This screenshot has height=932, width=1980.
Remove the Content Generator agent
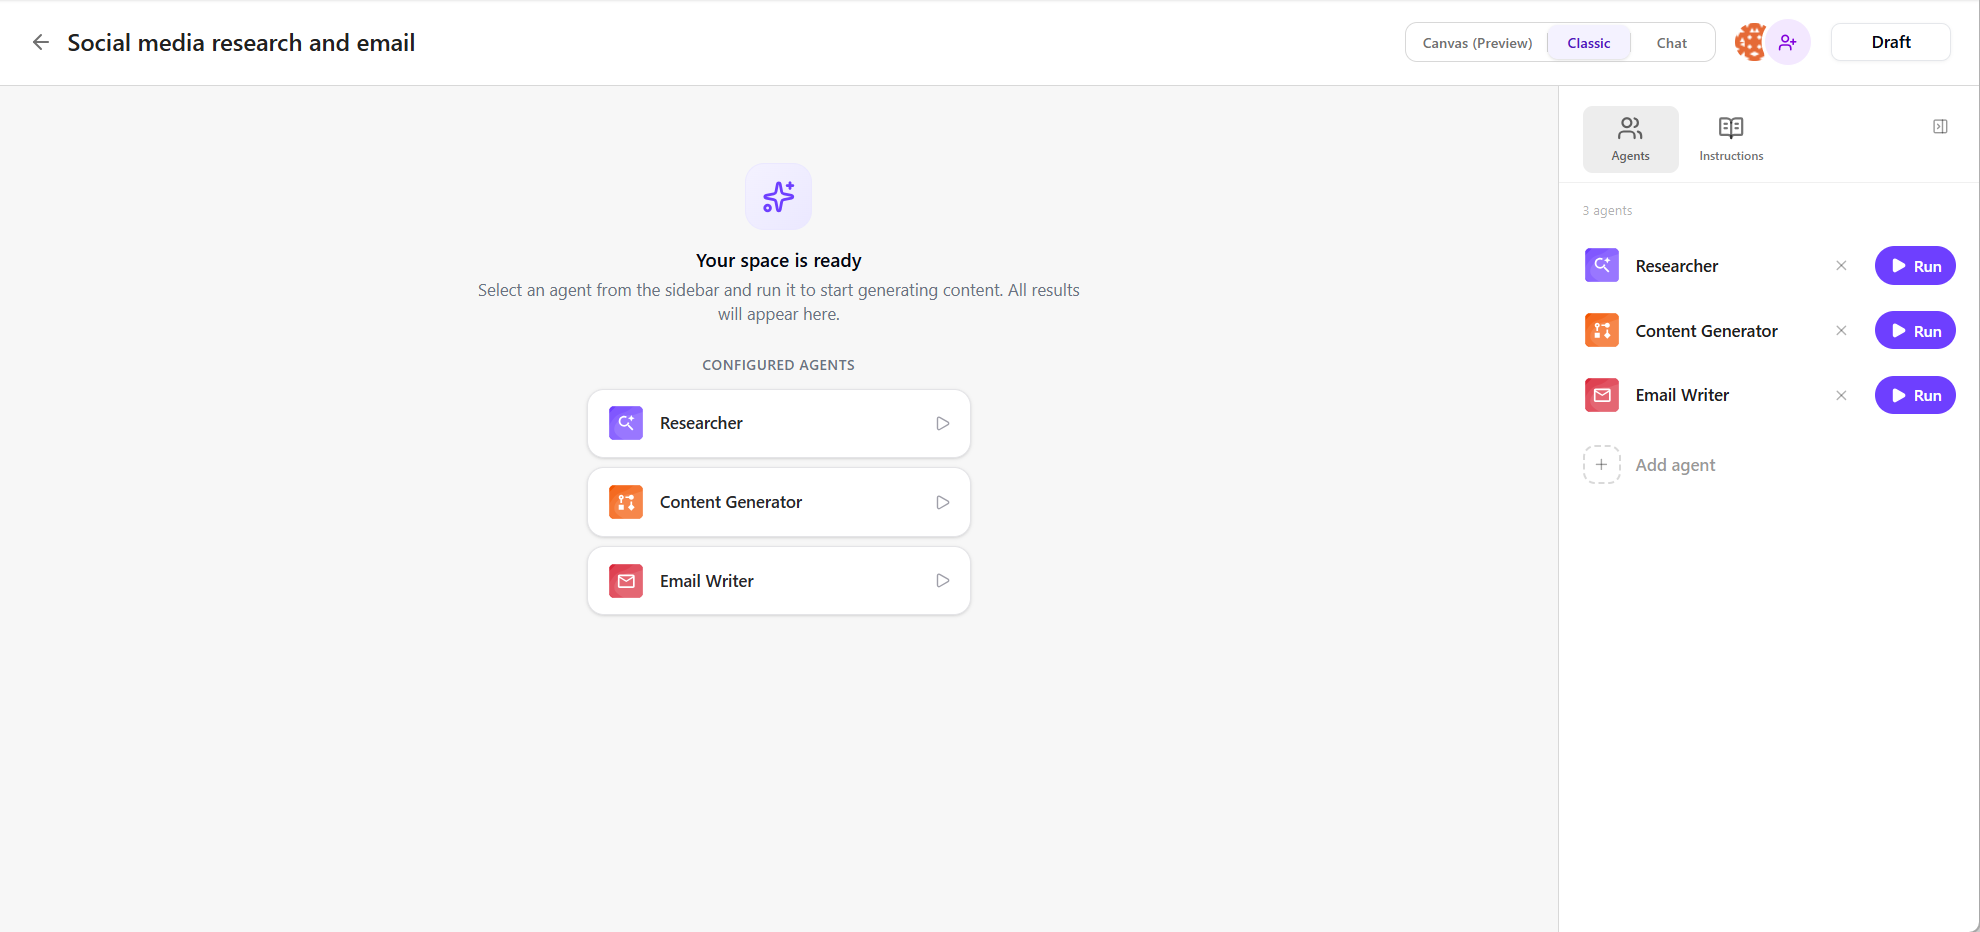pos(1841,331)
